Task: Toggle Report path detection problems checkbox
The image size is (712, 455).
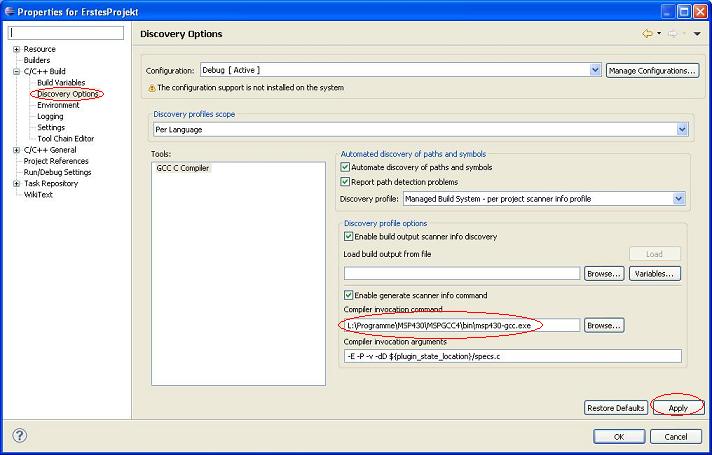Action: 345,182
